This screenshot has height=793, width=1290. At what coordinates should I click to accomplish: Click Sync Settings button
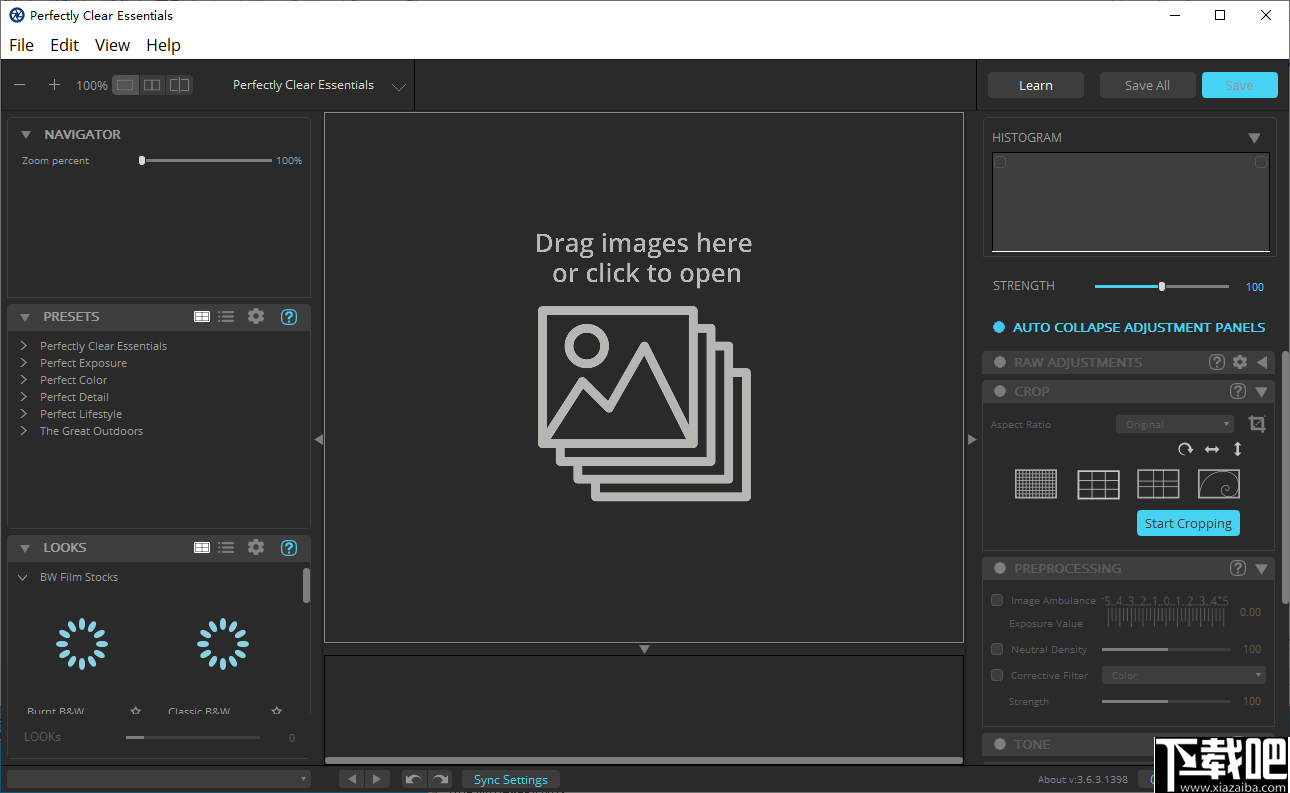(x=511, y=779)
